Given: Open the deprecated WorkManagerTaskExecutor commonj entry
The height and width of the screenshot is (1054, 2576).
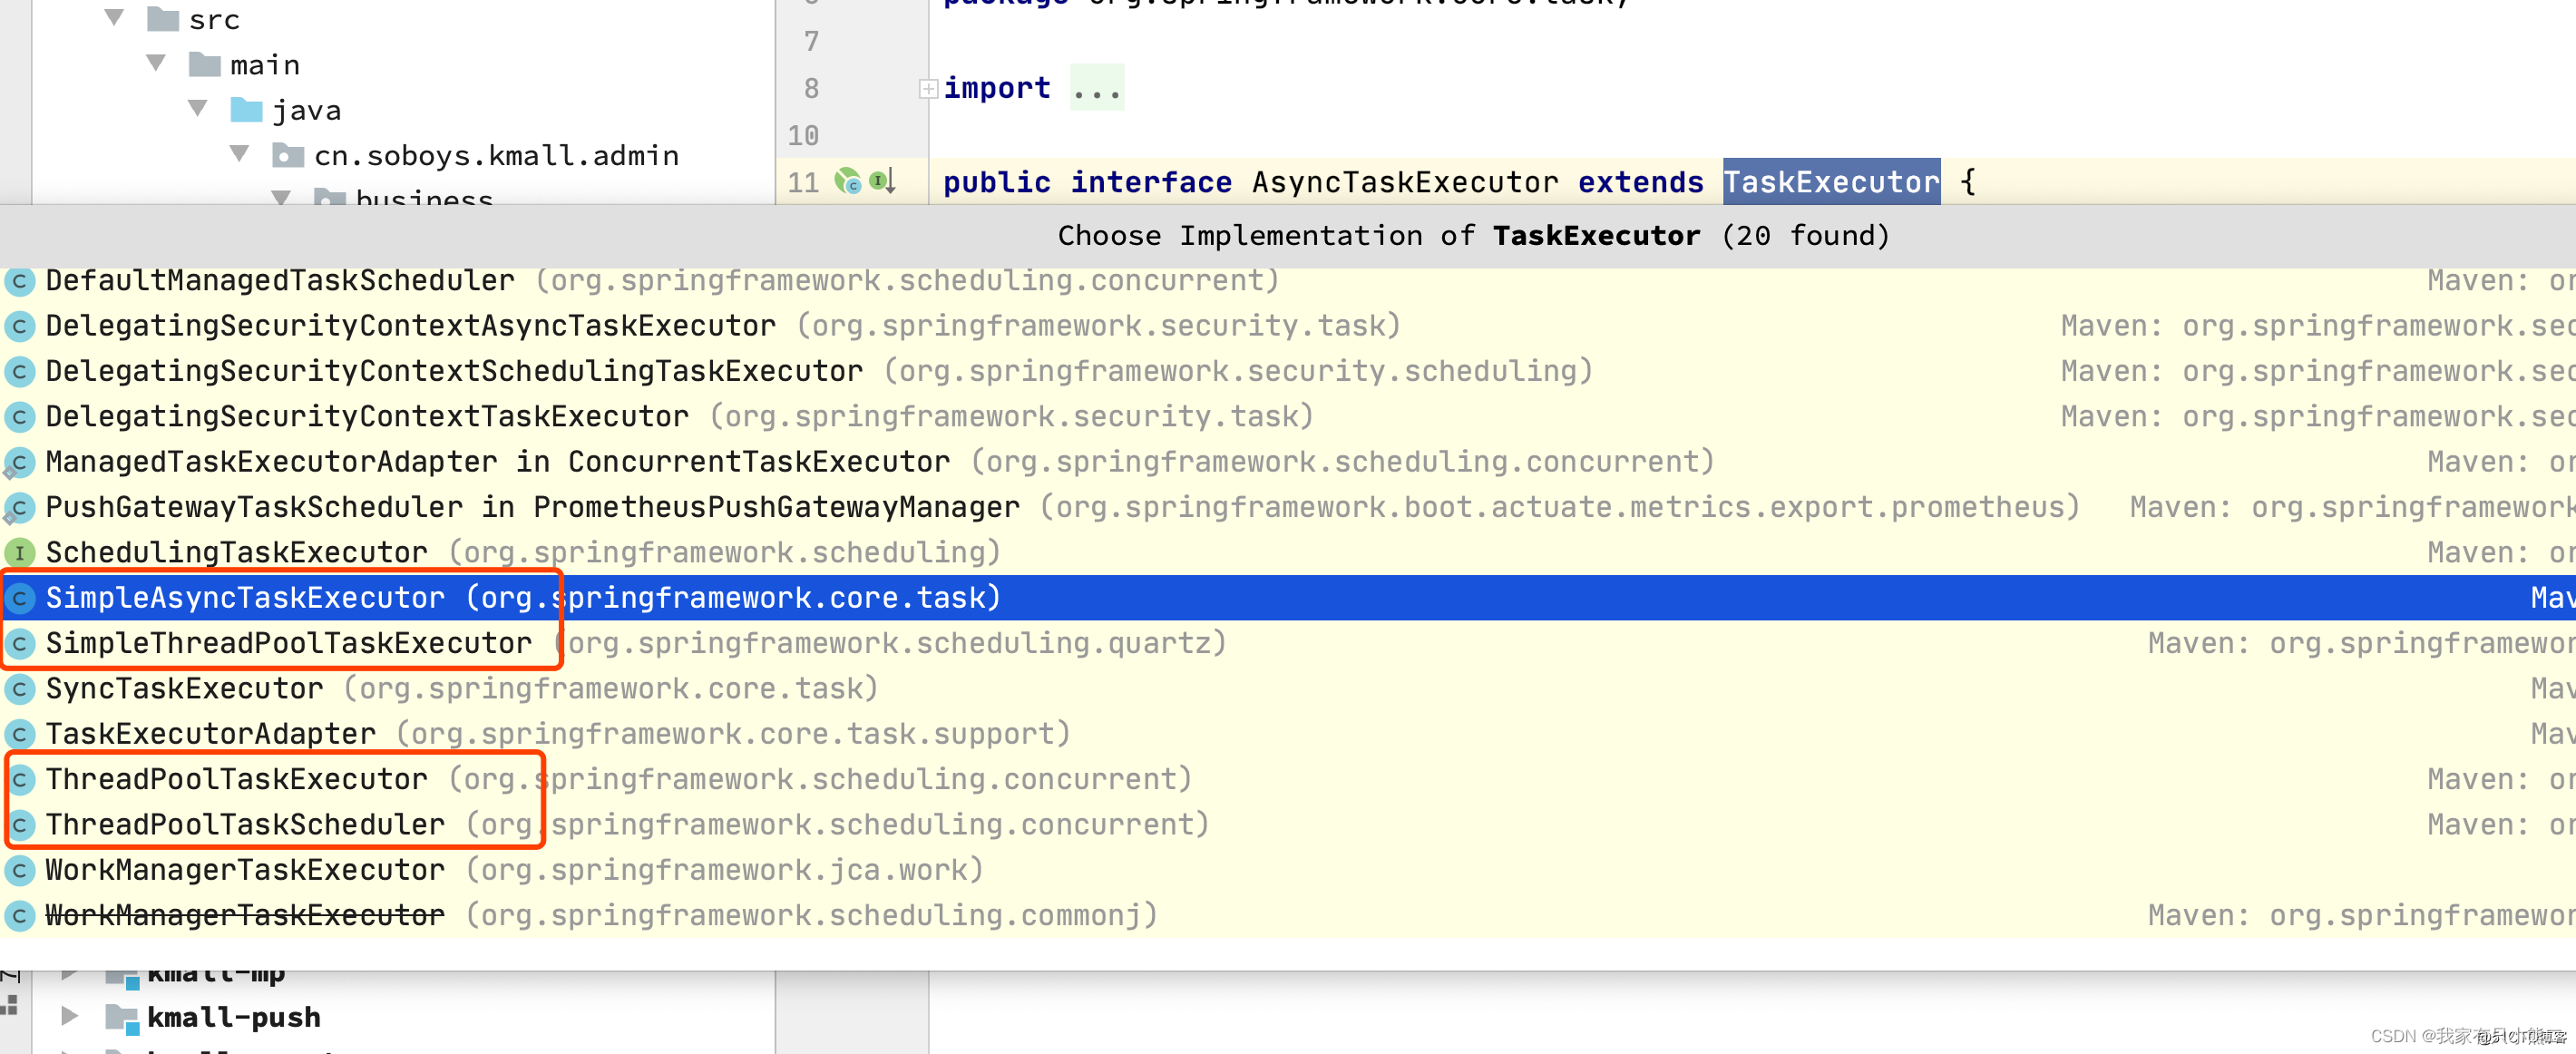Looking at the screenshot, I should coord(245,915).
